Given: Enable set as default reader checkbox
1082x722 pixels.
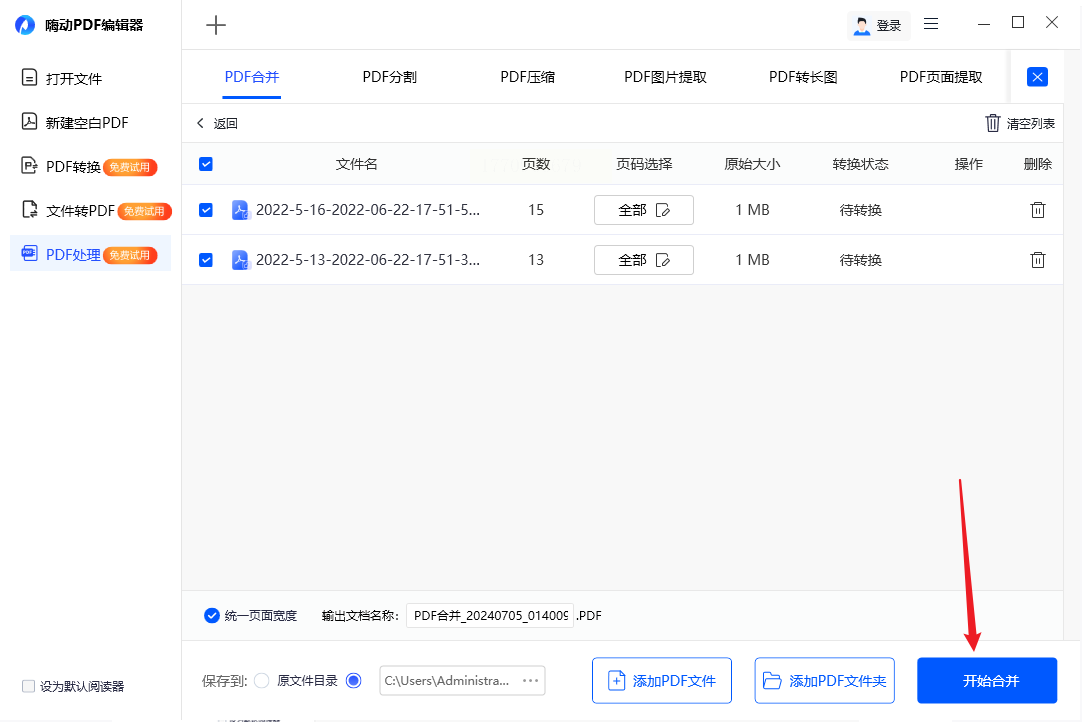Looking at the screenshot, I should 28,686.
